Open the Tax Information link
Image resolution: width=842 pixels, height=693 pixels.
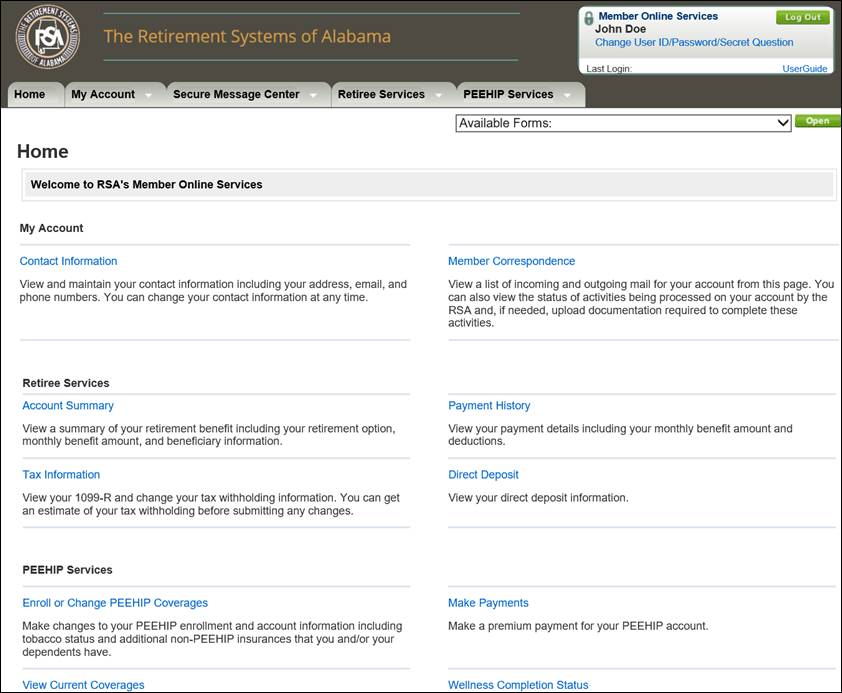click(x=61, y=475)
